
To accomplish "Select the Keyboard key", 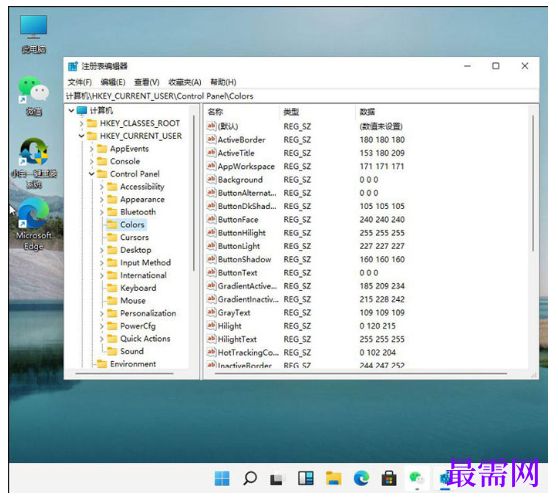I will [138, 288].
